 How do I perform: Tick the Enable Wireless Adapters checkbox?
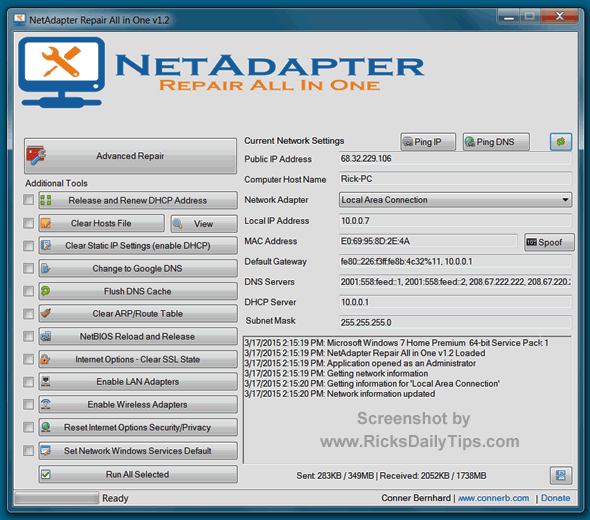point(29,404)
